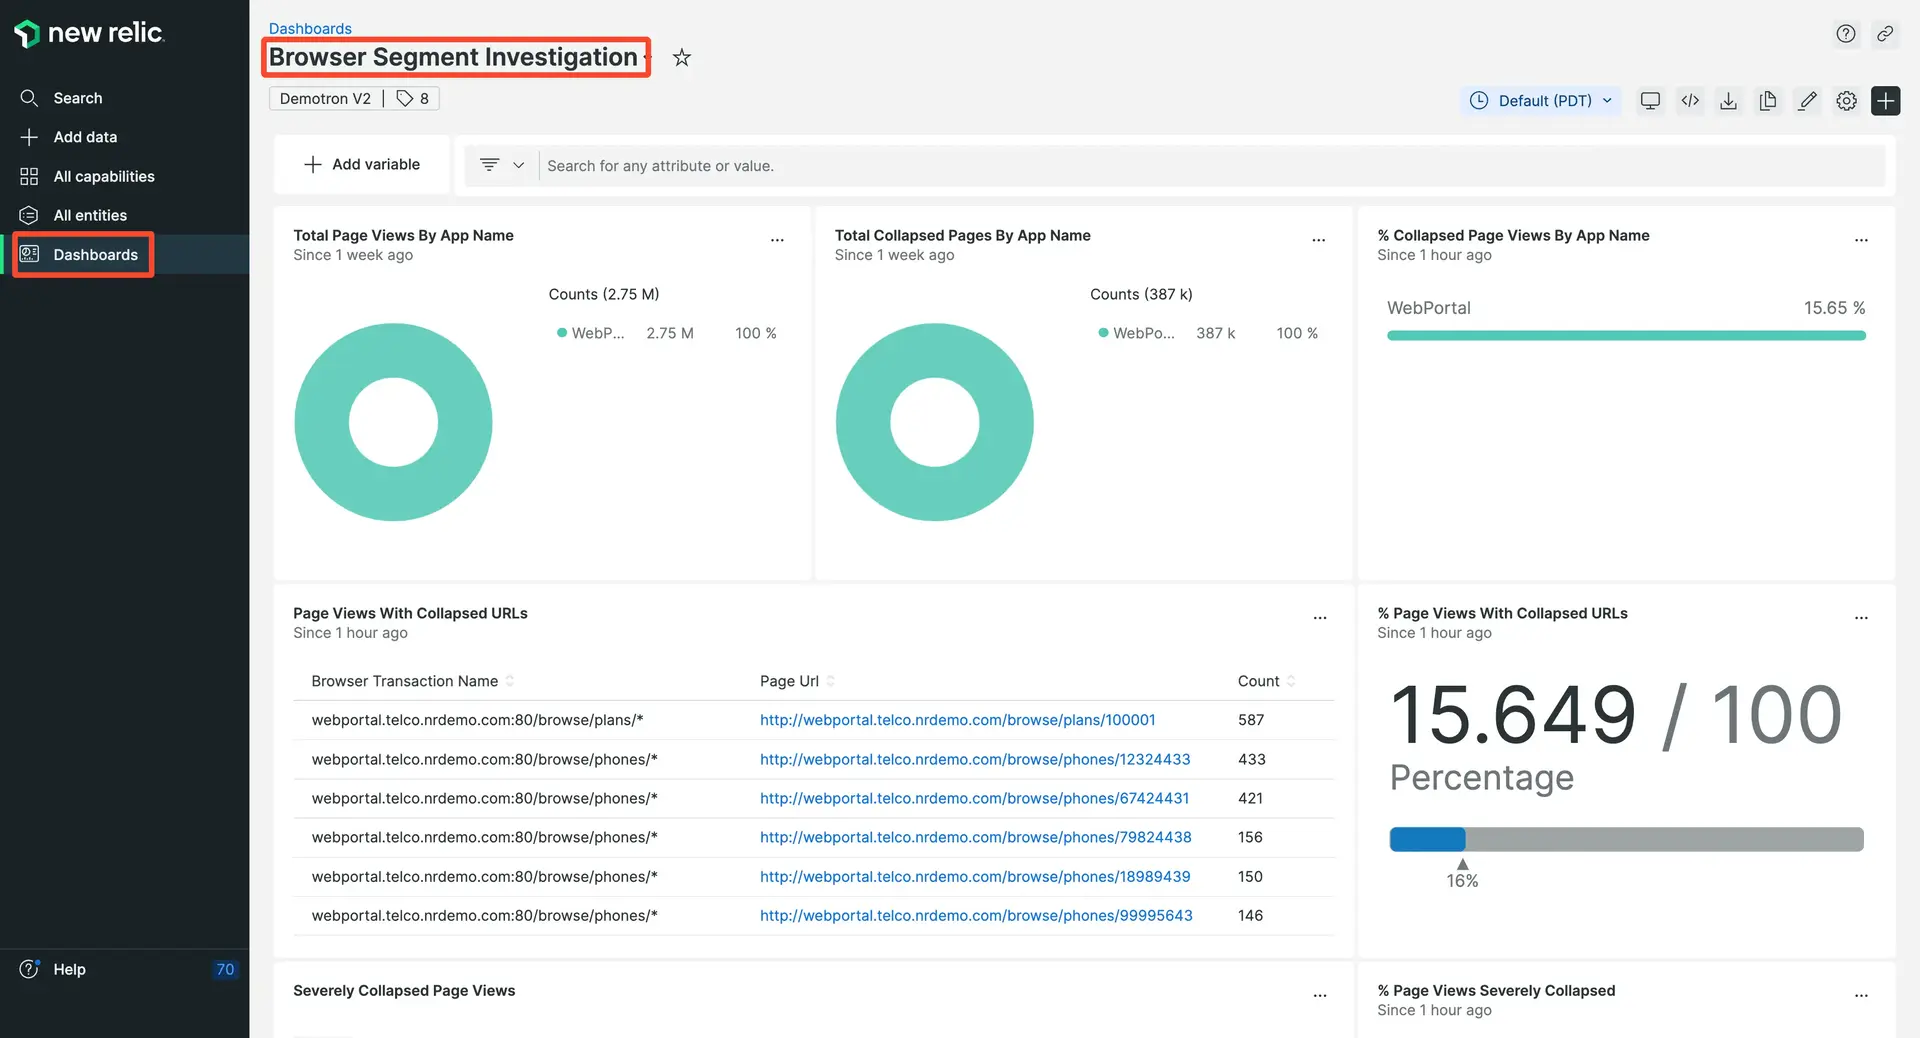Toggle WebPortal legend in Total Page Views
The height and width of the screenshot is (1038, 1920).
597,333
